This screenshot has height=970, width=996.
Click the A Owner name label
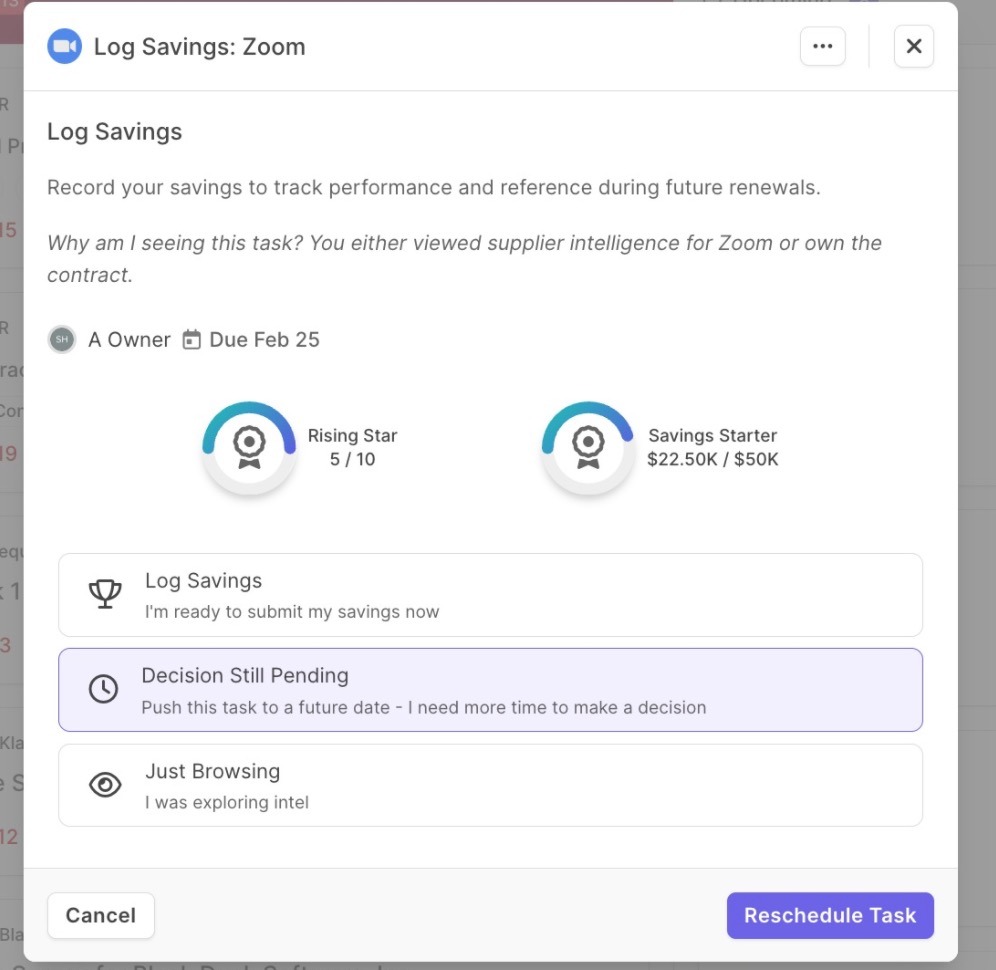point(129,340)
